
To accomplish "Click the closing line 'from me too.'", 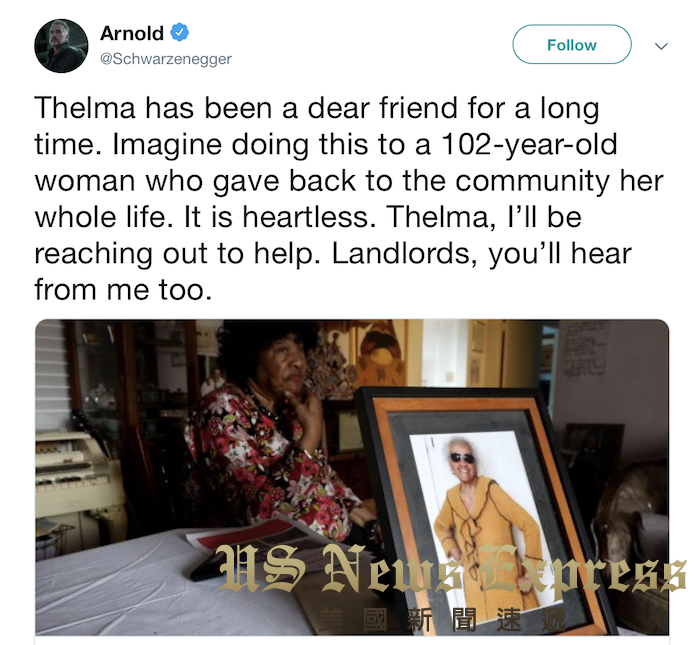I will click(123, 290).
